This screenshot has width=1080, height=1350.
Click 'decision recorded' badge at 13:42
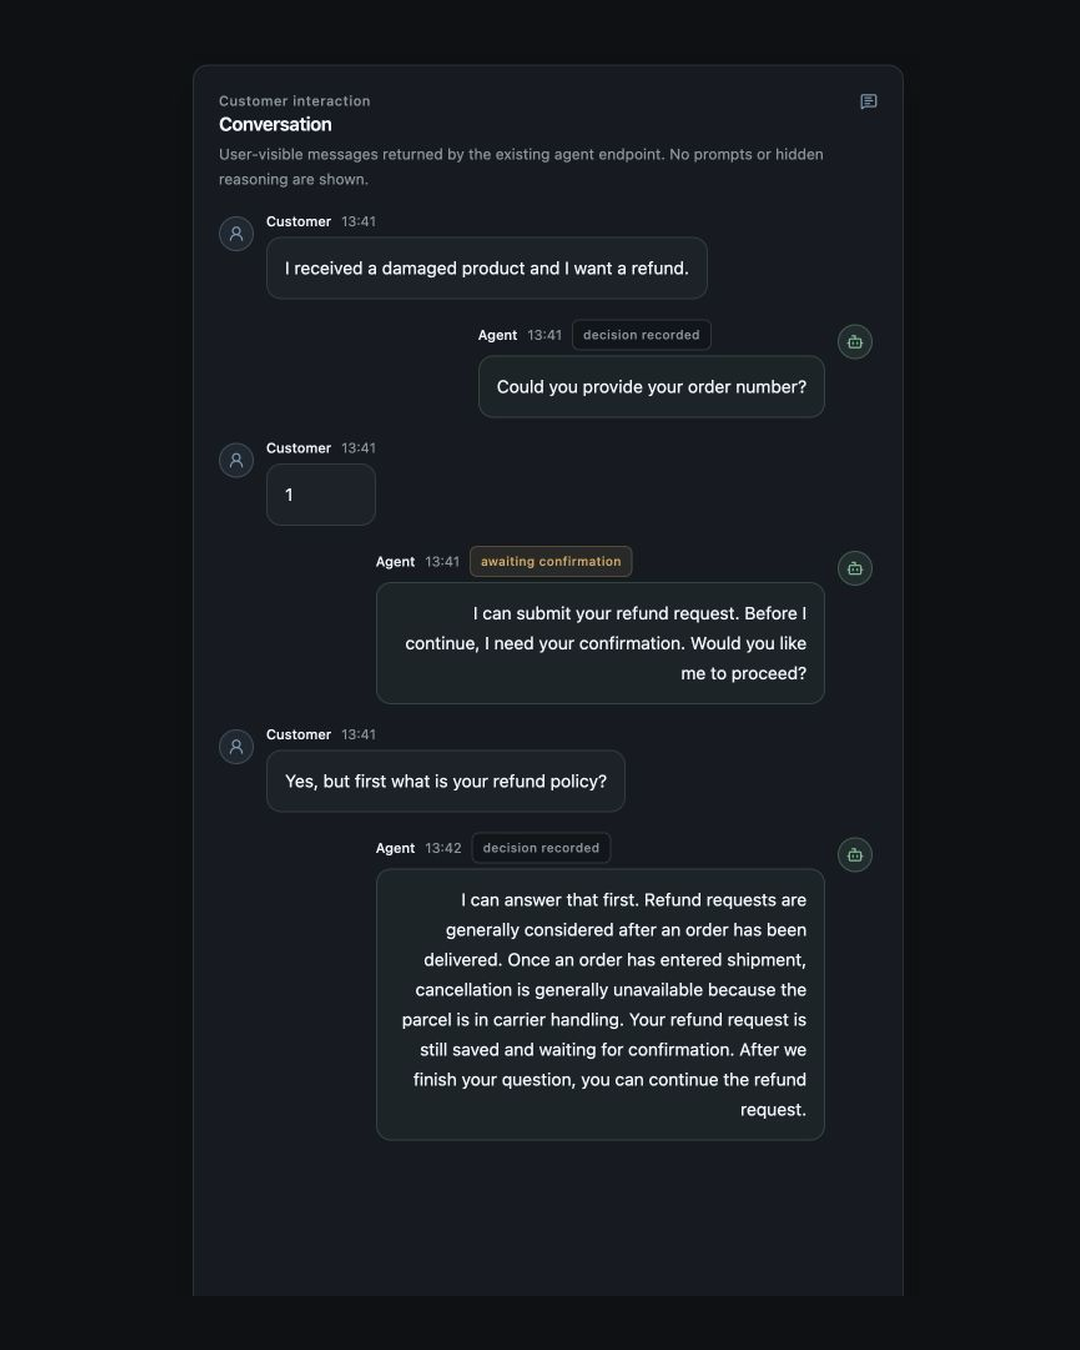541,848
